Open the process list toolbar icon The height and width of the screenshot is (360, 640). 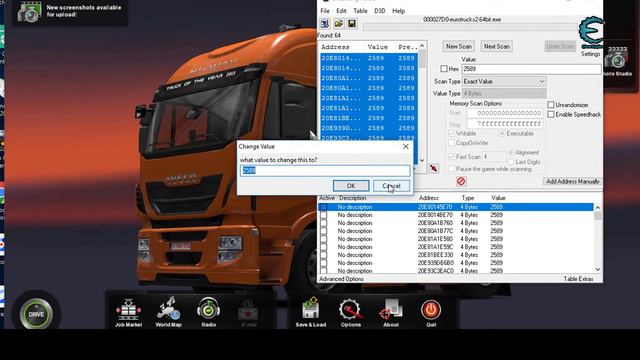[x=325, y=24]
